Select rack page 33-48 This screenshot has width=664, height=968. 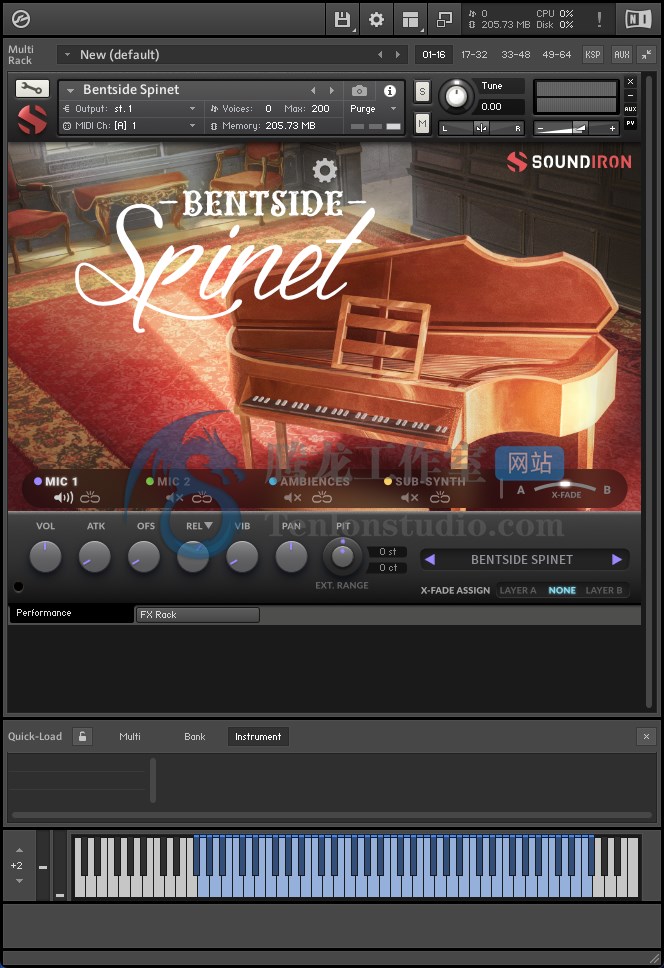pyautogui.click(x=516, y=54)
